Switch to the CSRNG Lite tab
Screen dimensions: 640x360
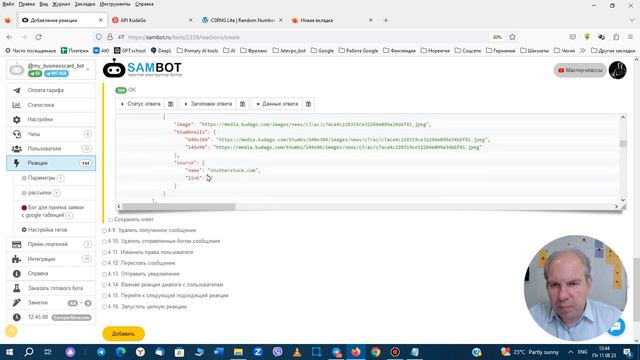click(x=242, y=20)
